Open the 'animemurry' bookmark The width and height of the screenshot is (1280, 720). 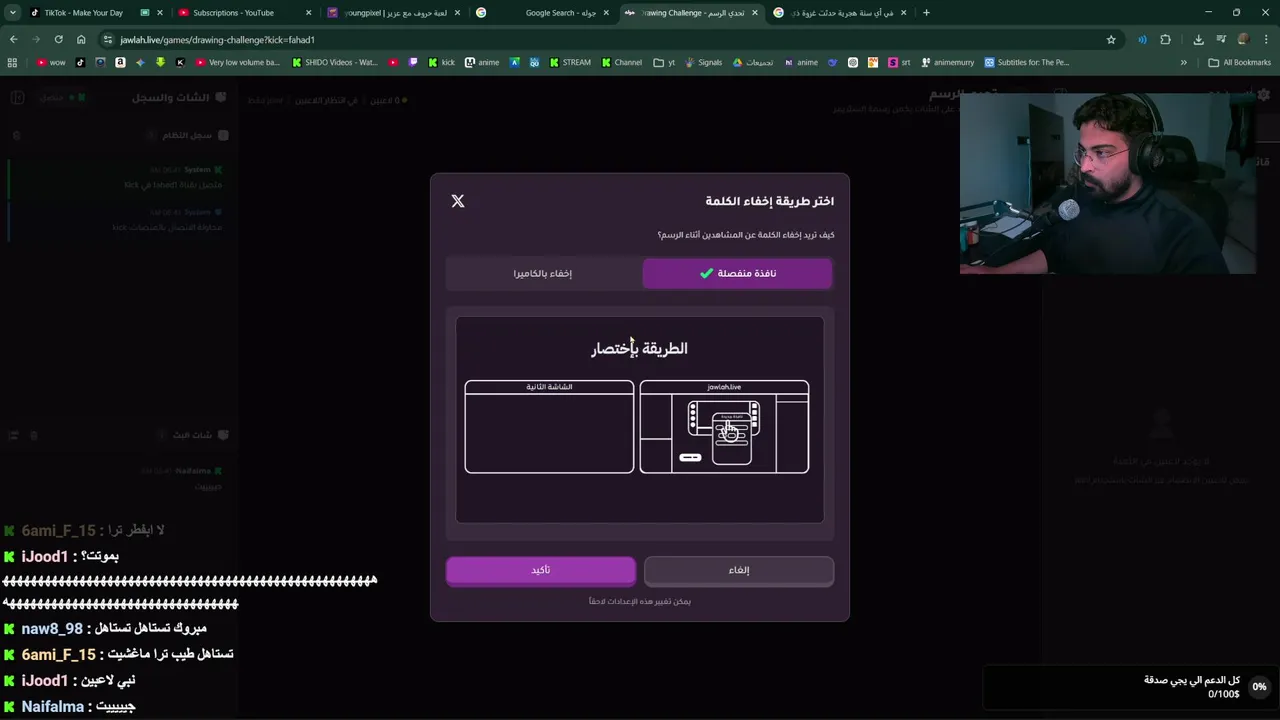pyautogui.click(x=947, y=62)
